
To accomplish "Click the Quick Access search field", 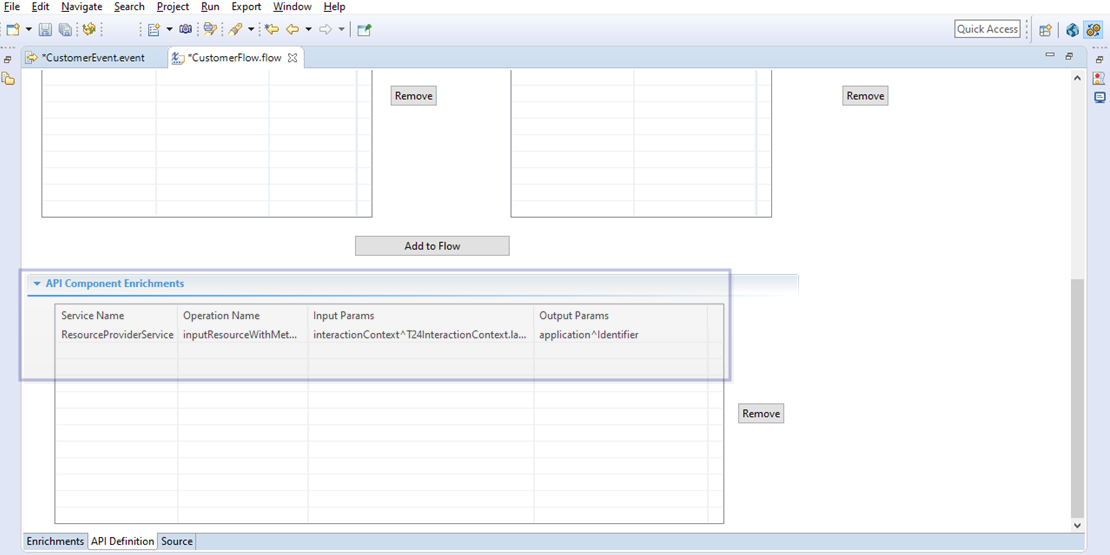I will tap(987, 29).
